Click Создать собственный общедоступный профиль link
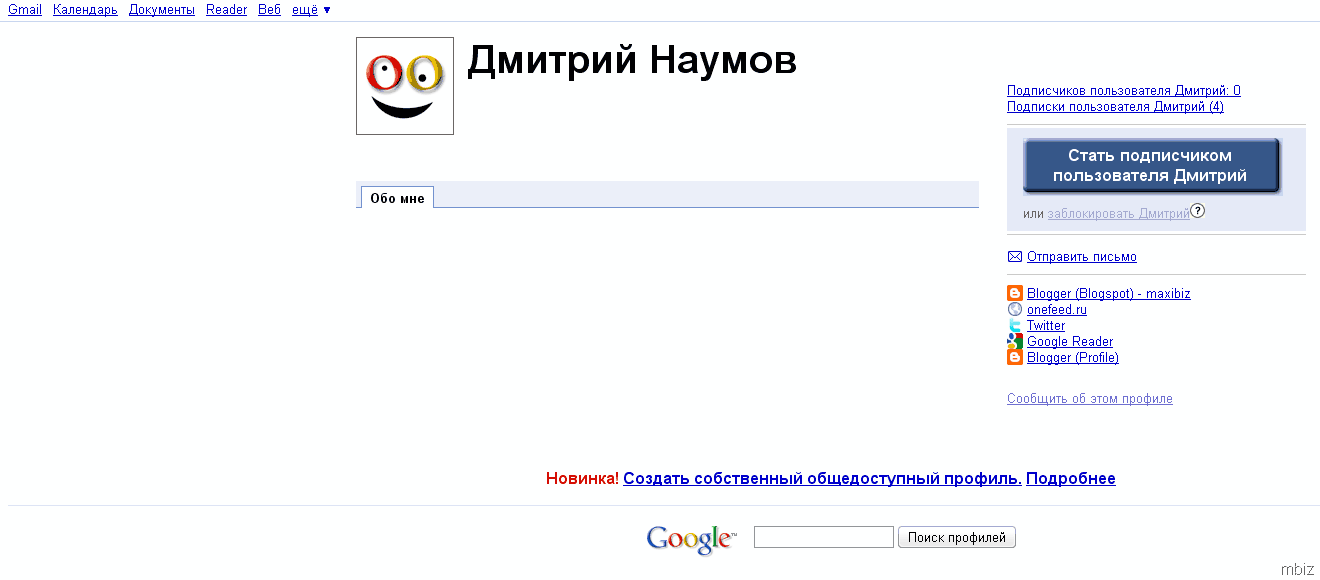 point(822,479)
